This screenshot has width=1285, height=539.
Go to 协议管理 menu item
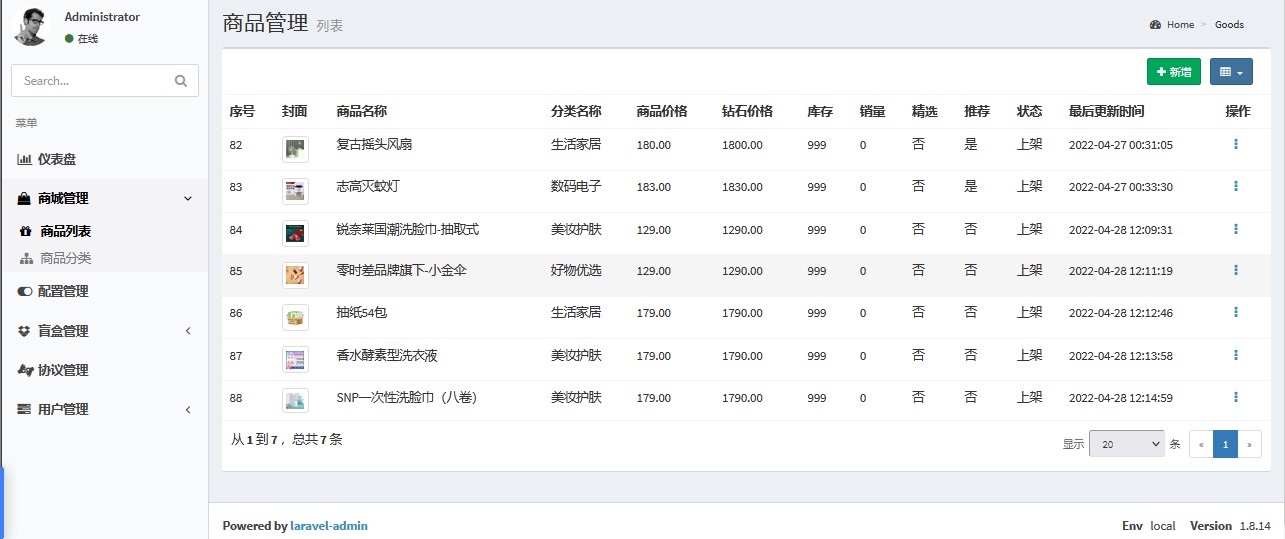click(62, 370)
